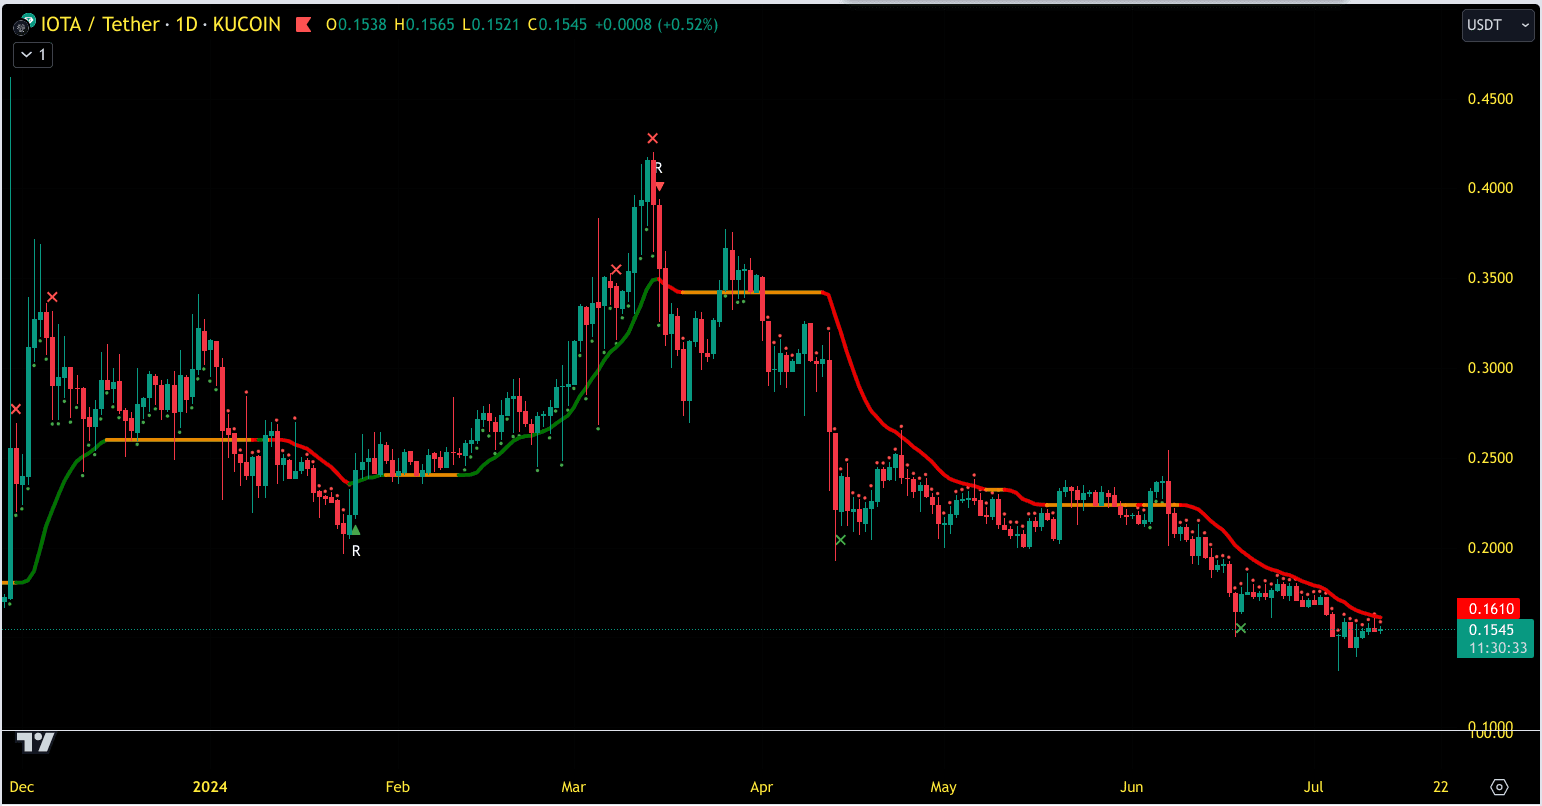Viewport: 1542px width, 806px height.
Task: Click the red X marker above the March peak
Action: (x=653, y=138)
